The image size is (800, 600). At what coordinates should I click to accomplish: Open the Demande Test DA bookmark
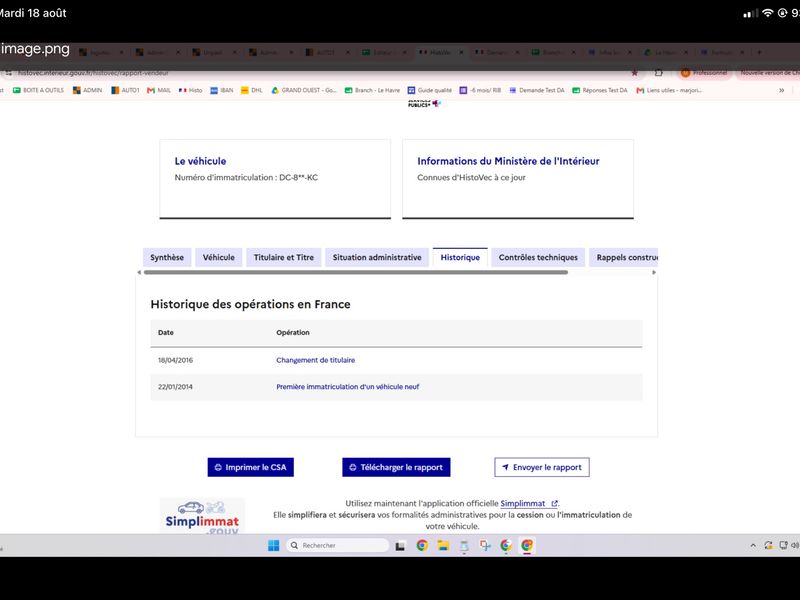(537, 90)
